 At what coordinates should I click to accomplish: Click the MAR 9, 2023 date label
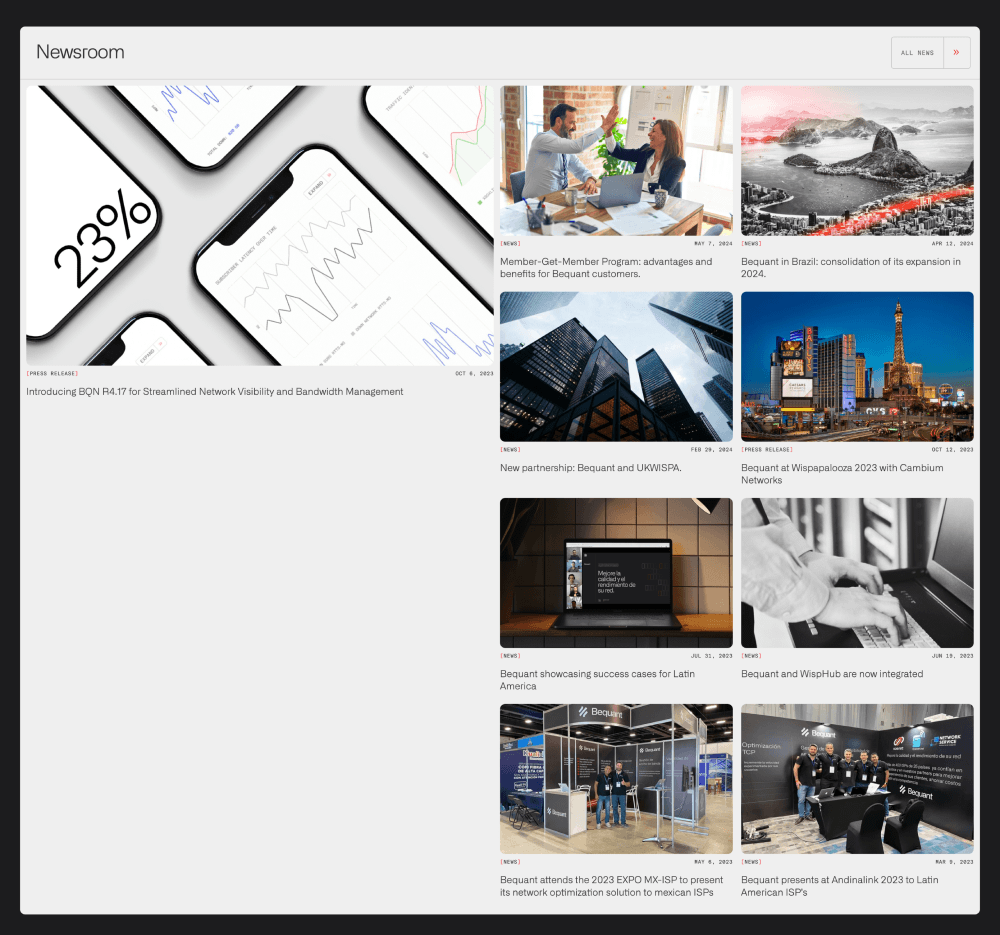[954, 862]
